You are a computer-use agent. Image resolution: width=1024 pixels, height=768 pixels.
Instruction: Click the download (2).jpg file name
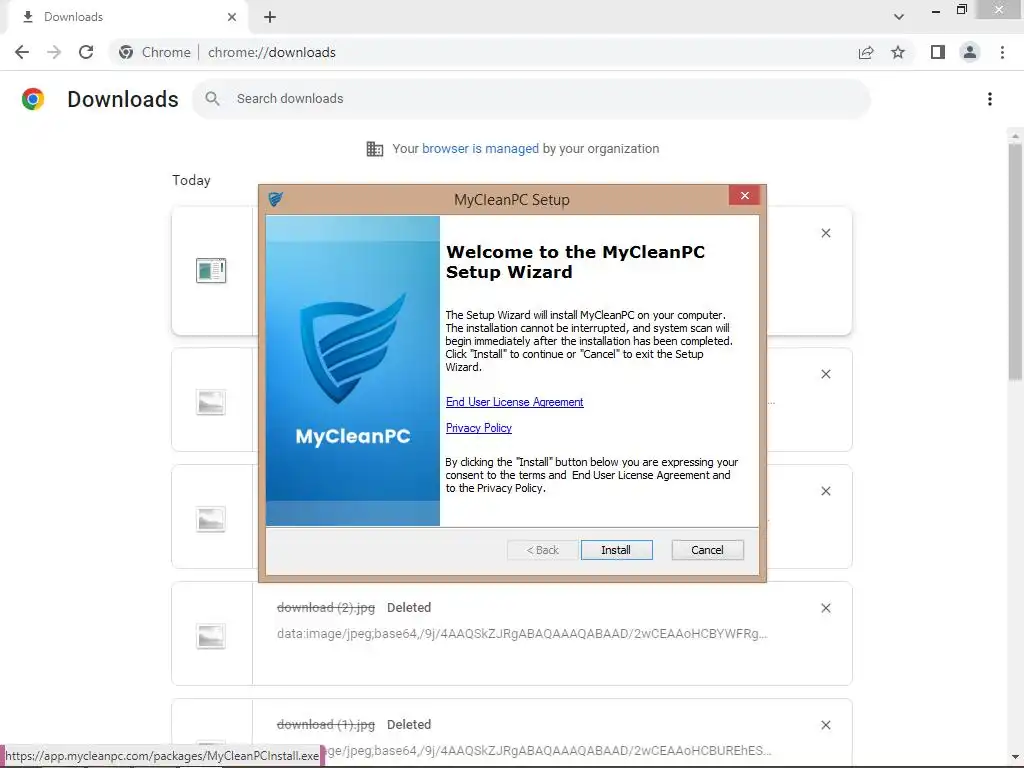tap(326, 607)
